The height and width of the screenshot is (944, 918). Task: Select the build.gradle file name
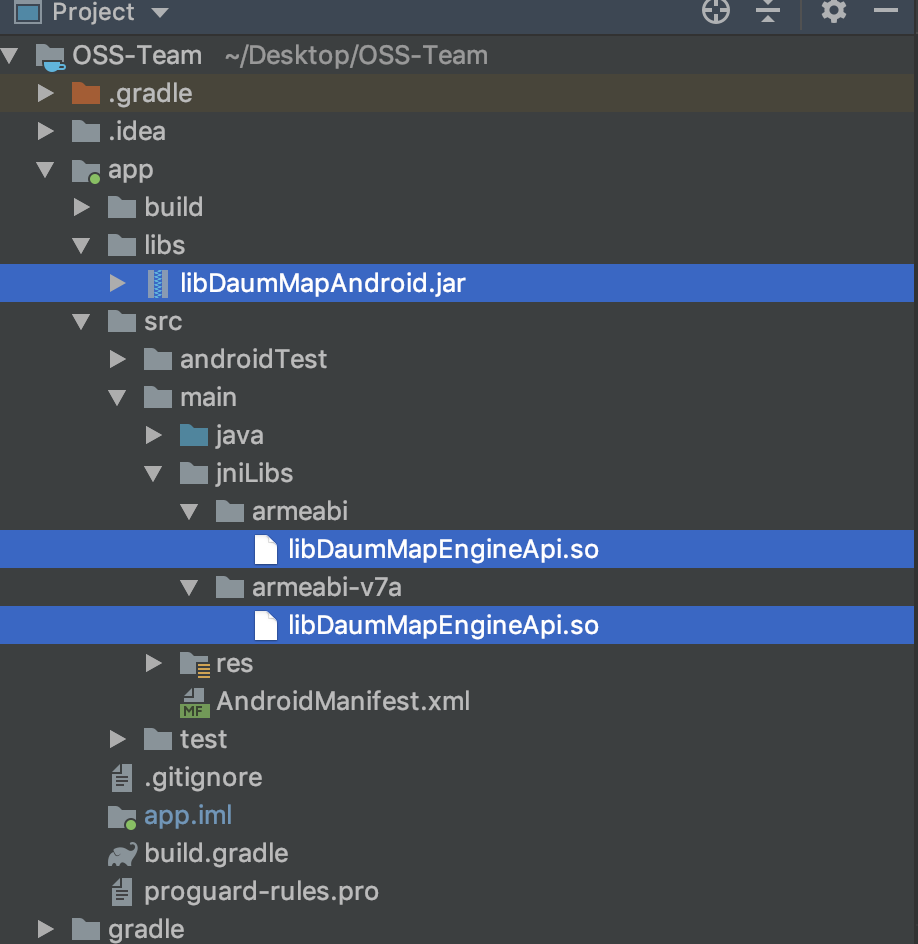(x=216, y=854)
